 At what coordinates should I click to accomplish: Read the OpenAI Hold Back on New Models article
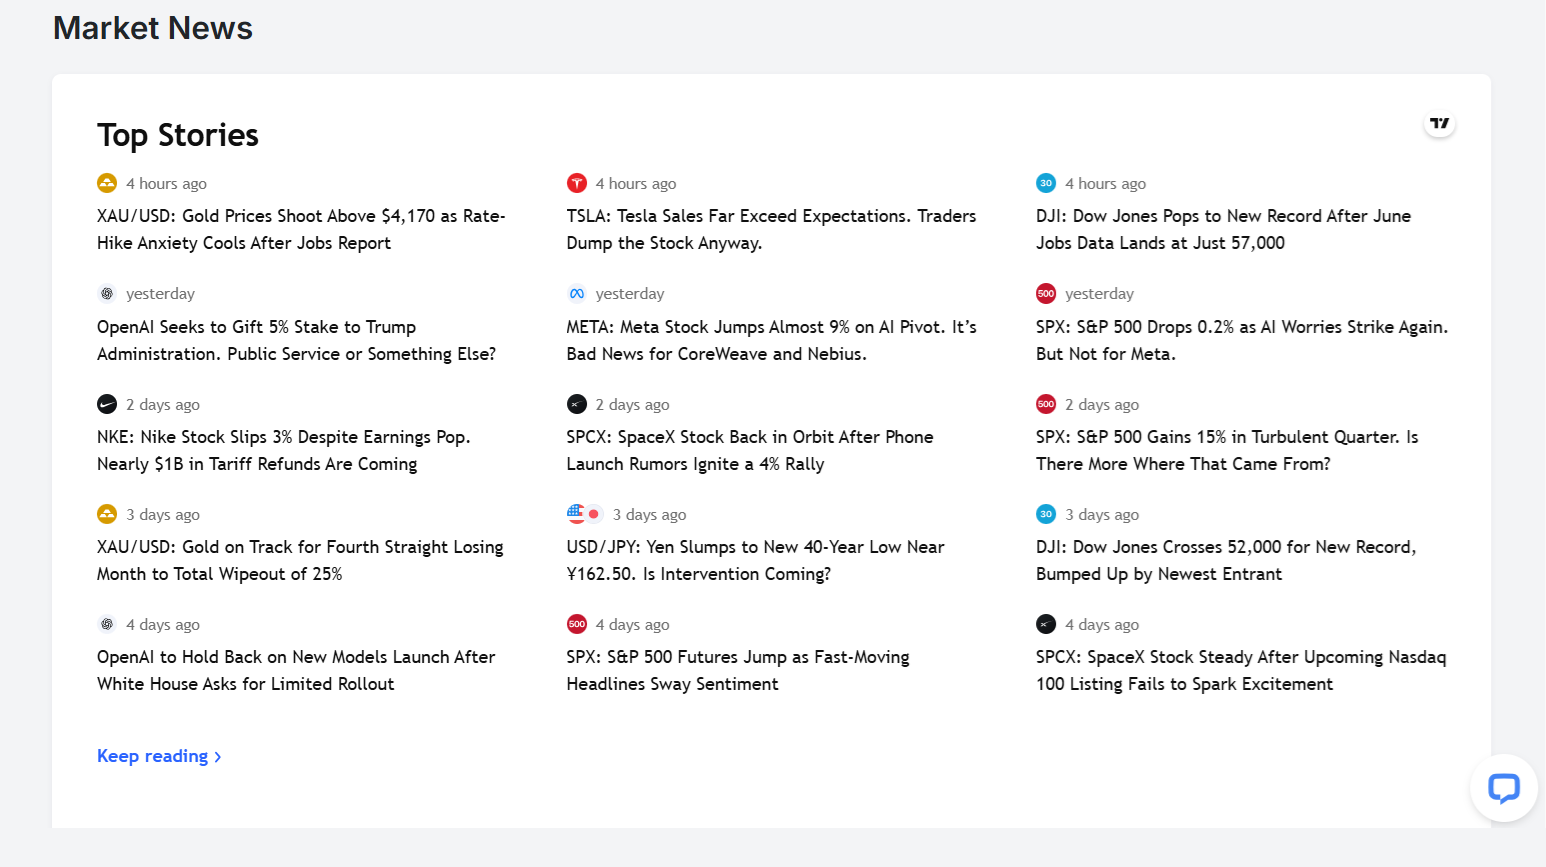(296, 670)
